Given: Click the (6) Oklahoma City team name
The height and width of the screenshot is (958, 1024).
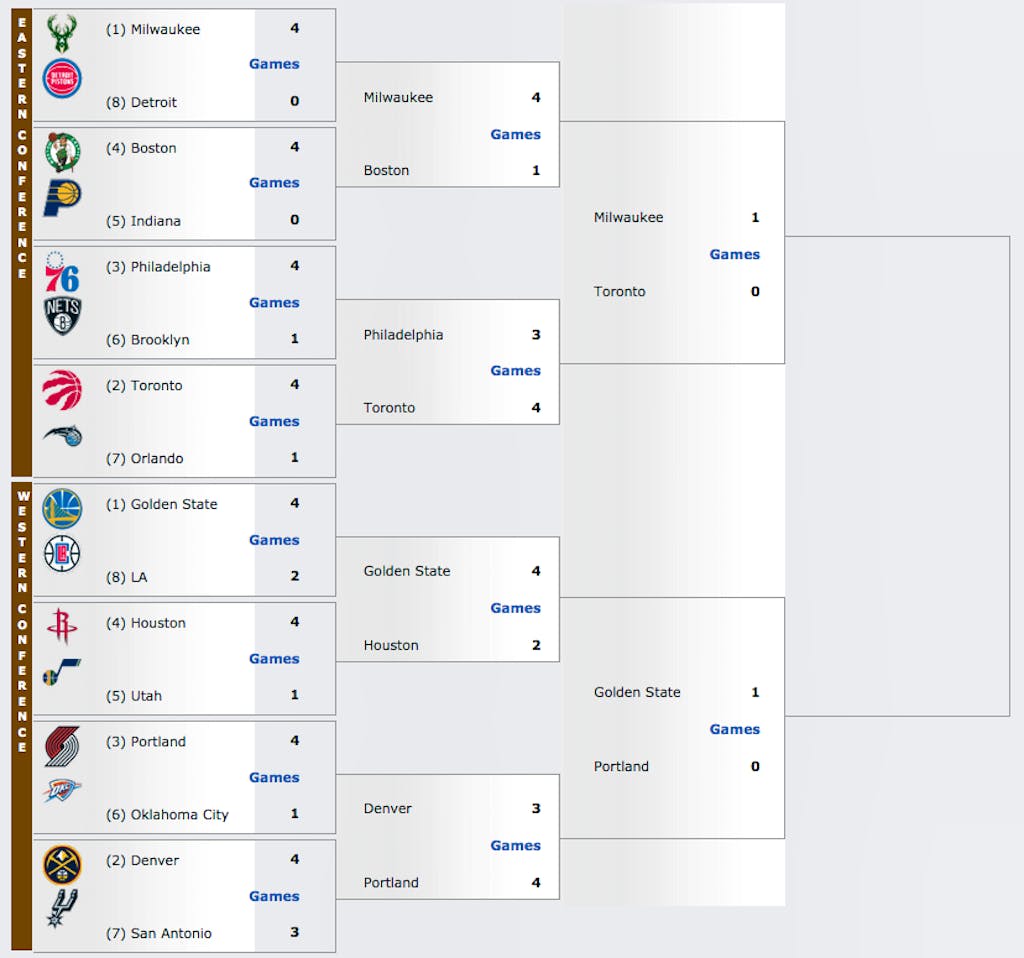Looking at the screenshot, I should [167, 814].
